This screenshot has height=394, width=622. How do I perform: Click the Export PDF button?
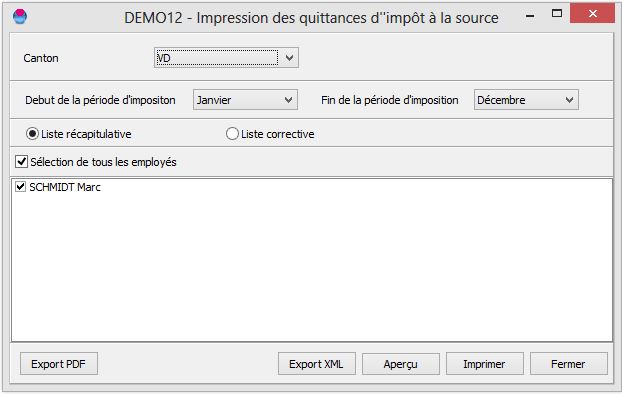(59, 364)
